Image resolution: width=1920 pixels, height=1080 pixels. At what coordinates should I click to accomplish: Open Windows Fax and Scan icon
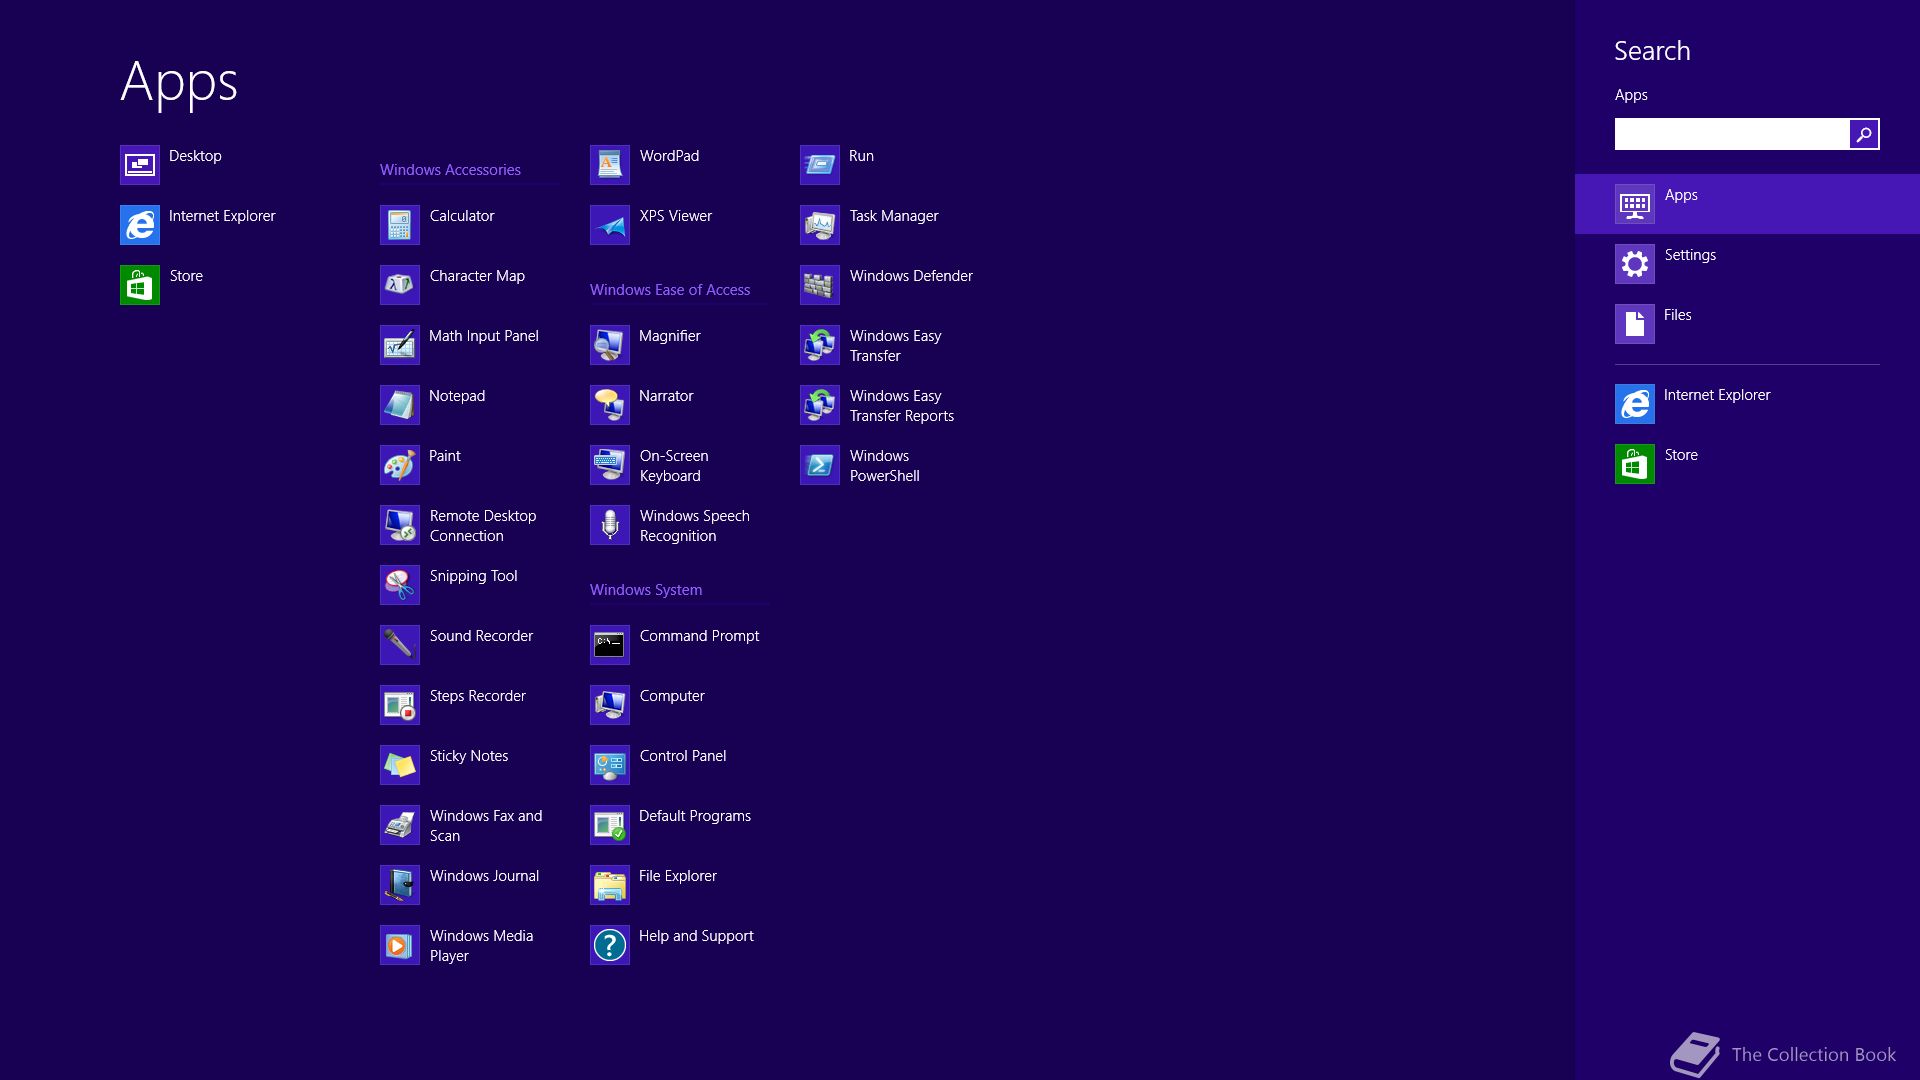pos(400,825)
